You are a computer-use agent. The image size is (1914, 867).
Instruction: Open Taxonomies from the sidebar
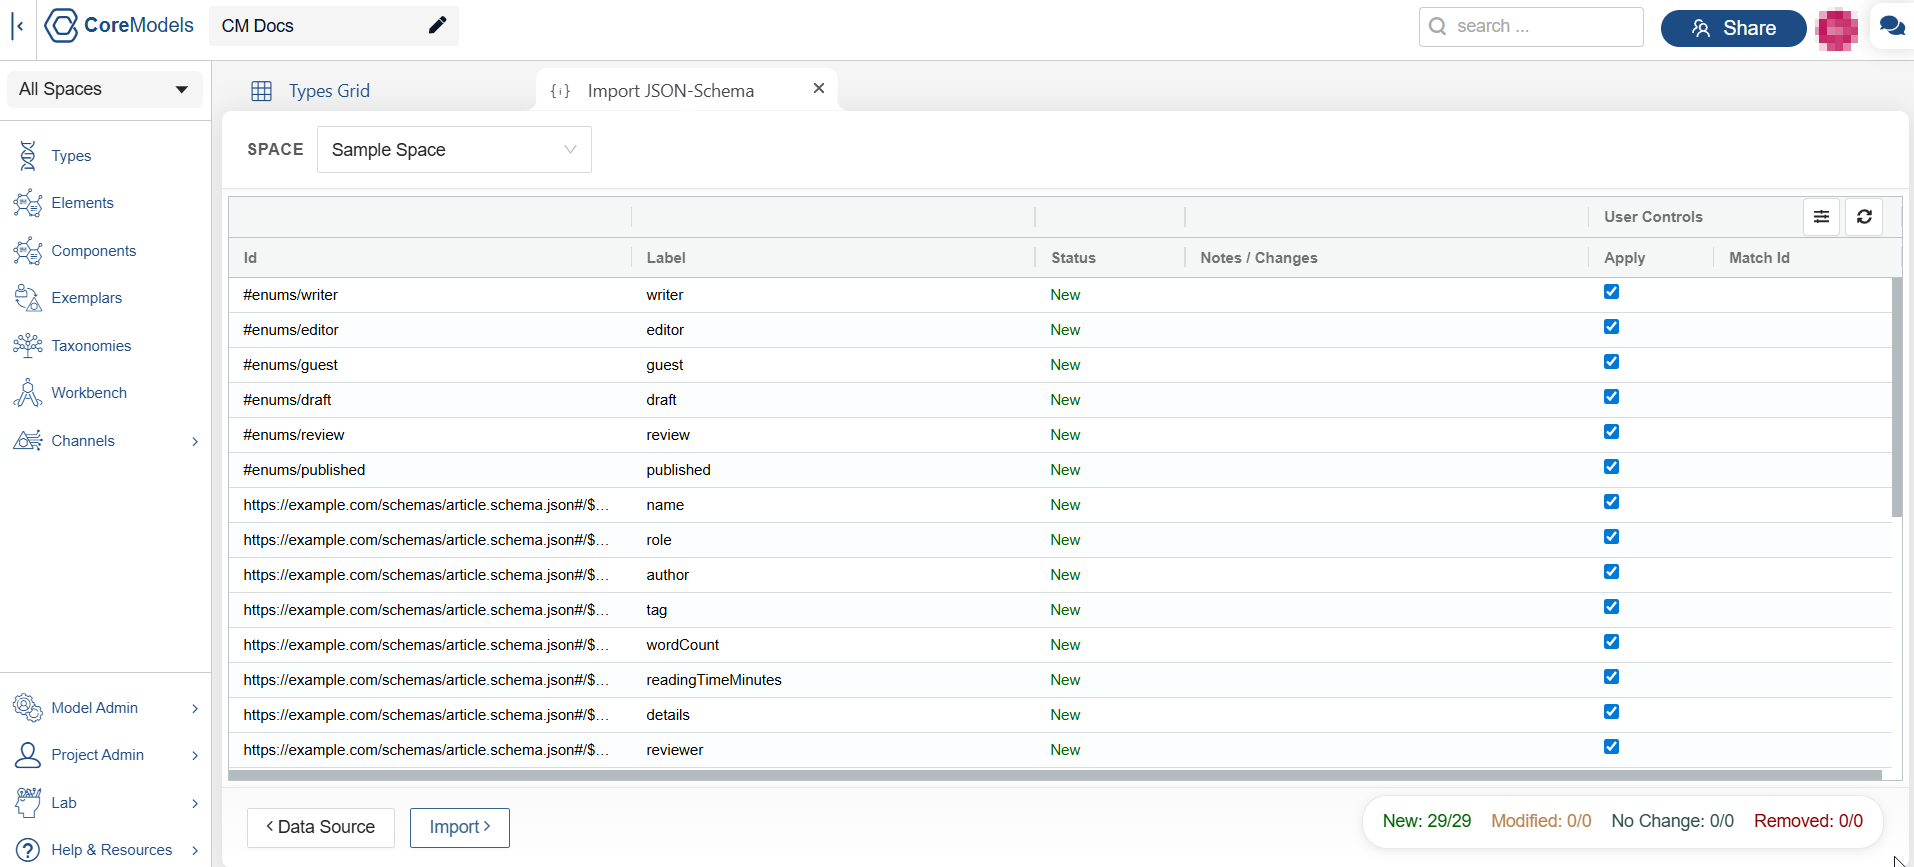pos(91,346)
